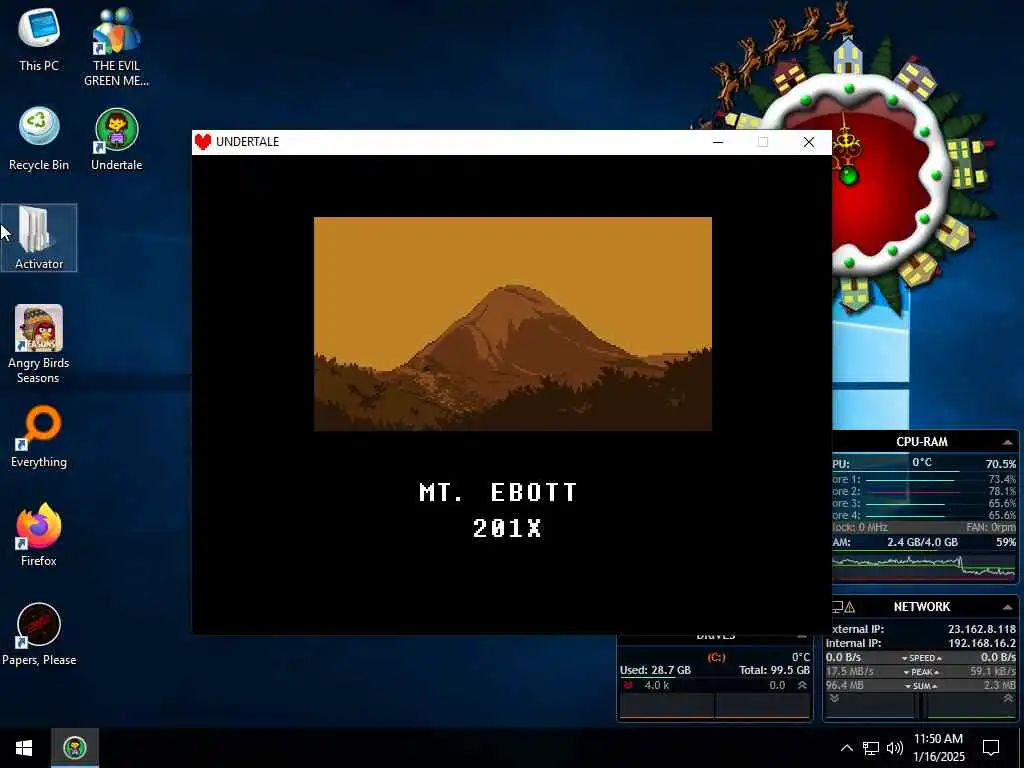The width and height of the screenshot is (1024, 768).
Task: Click the PEAK selector in NETWORK gadget
Action: [921, 672]
